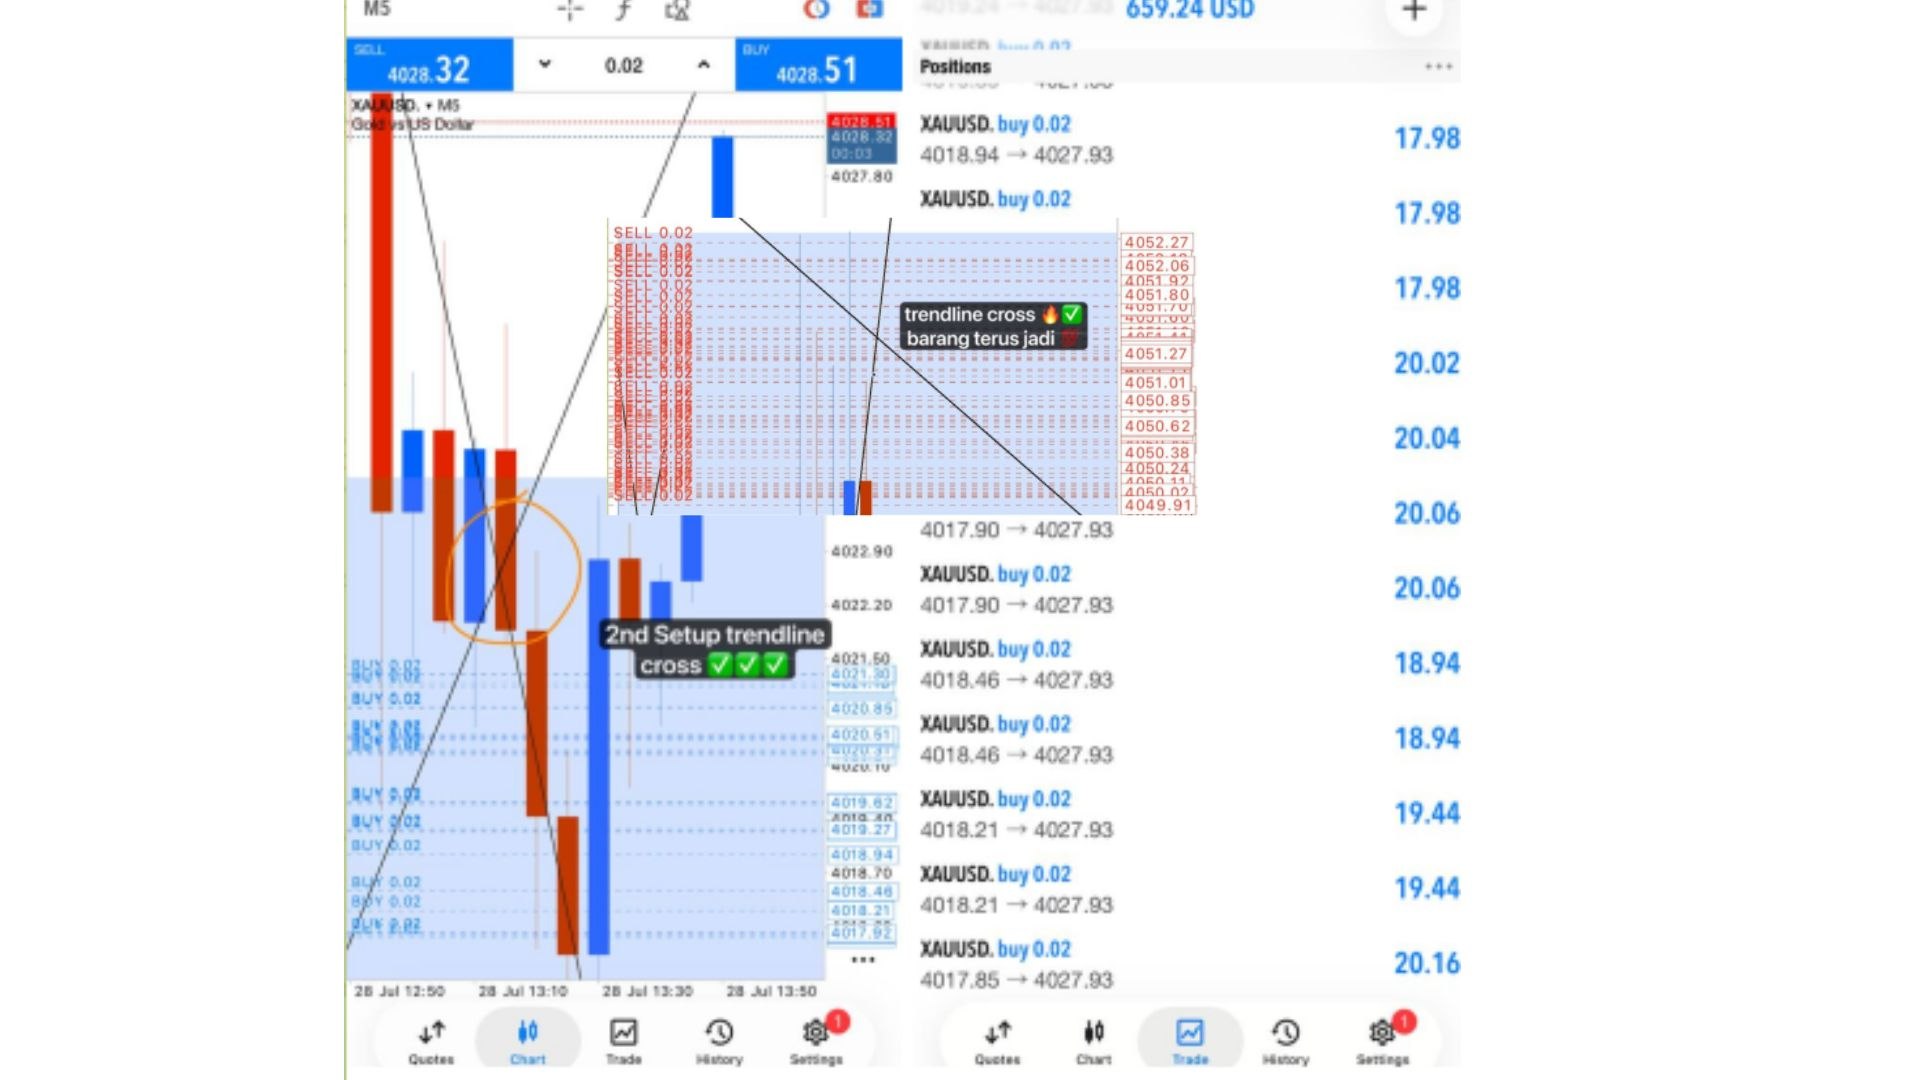The width and height of the screenshot is (1920, 1080).
Task: Select Chart in the chart screen's bottom bar
Action: 528,1042
